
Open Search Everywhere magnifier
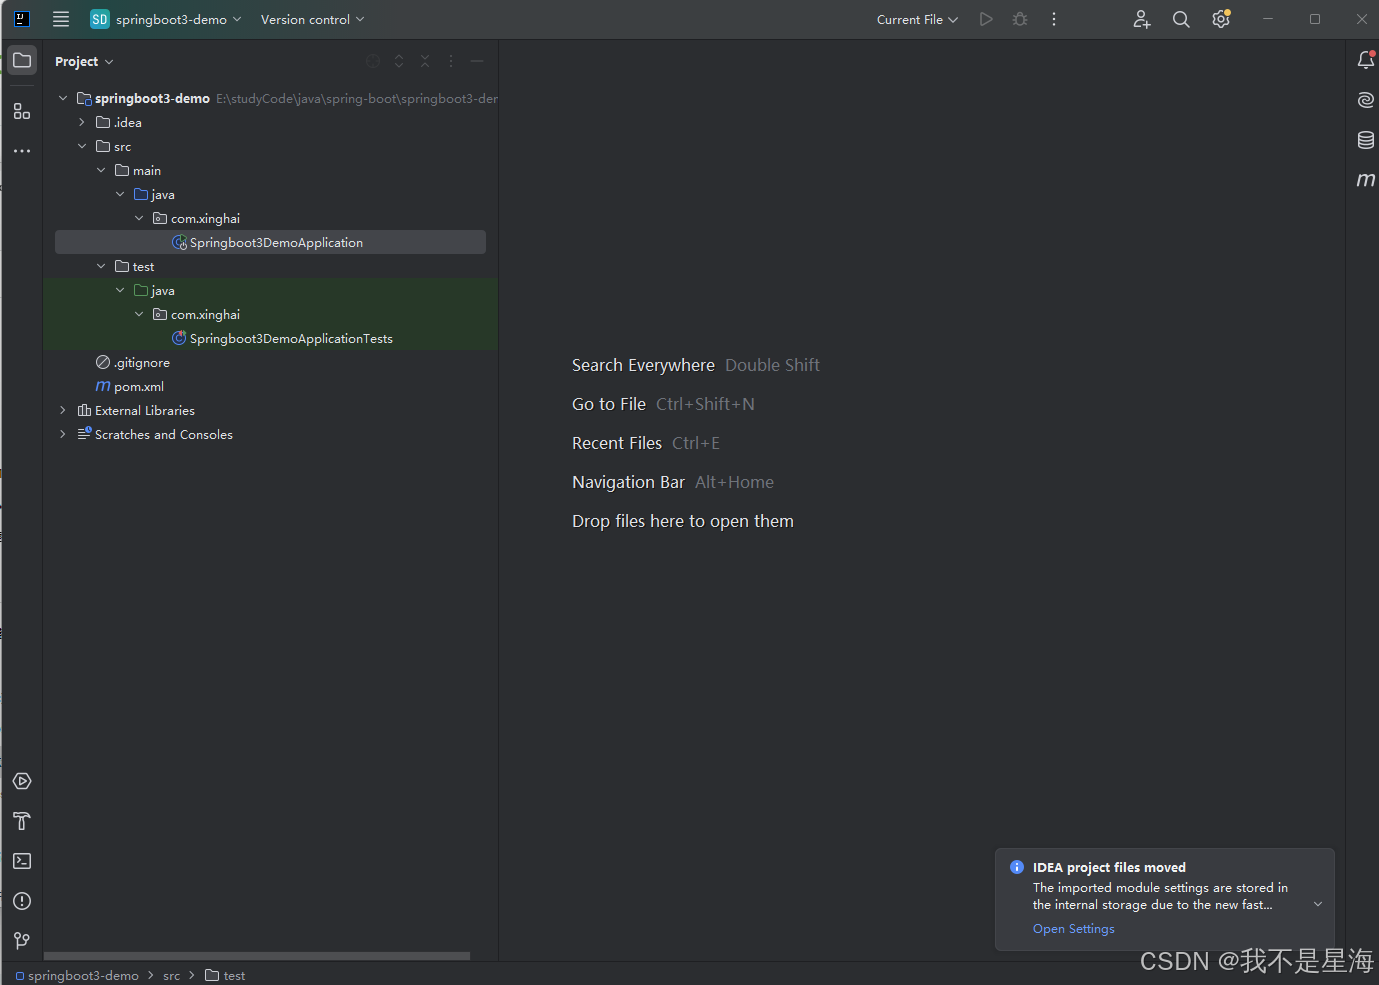point(1181,19)
